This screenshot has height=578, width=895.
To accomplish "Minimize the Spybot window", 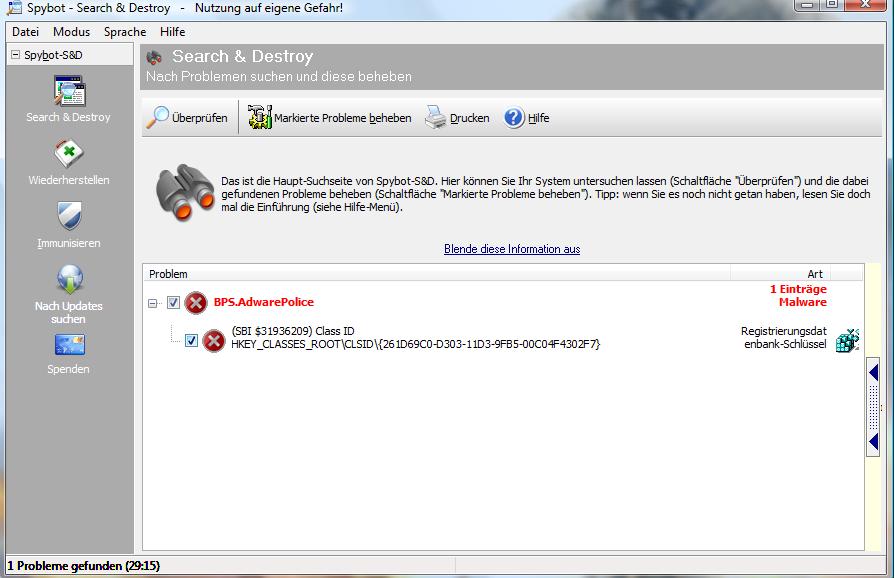I will pyautogui.click(x=808, y=5).
